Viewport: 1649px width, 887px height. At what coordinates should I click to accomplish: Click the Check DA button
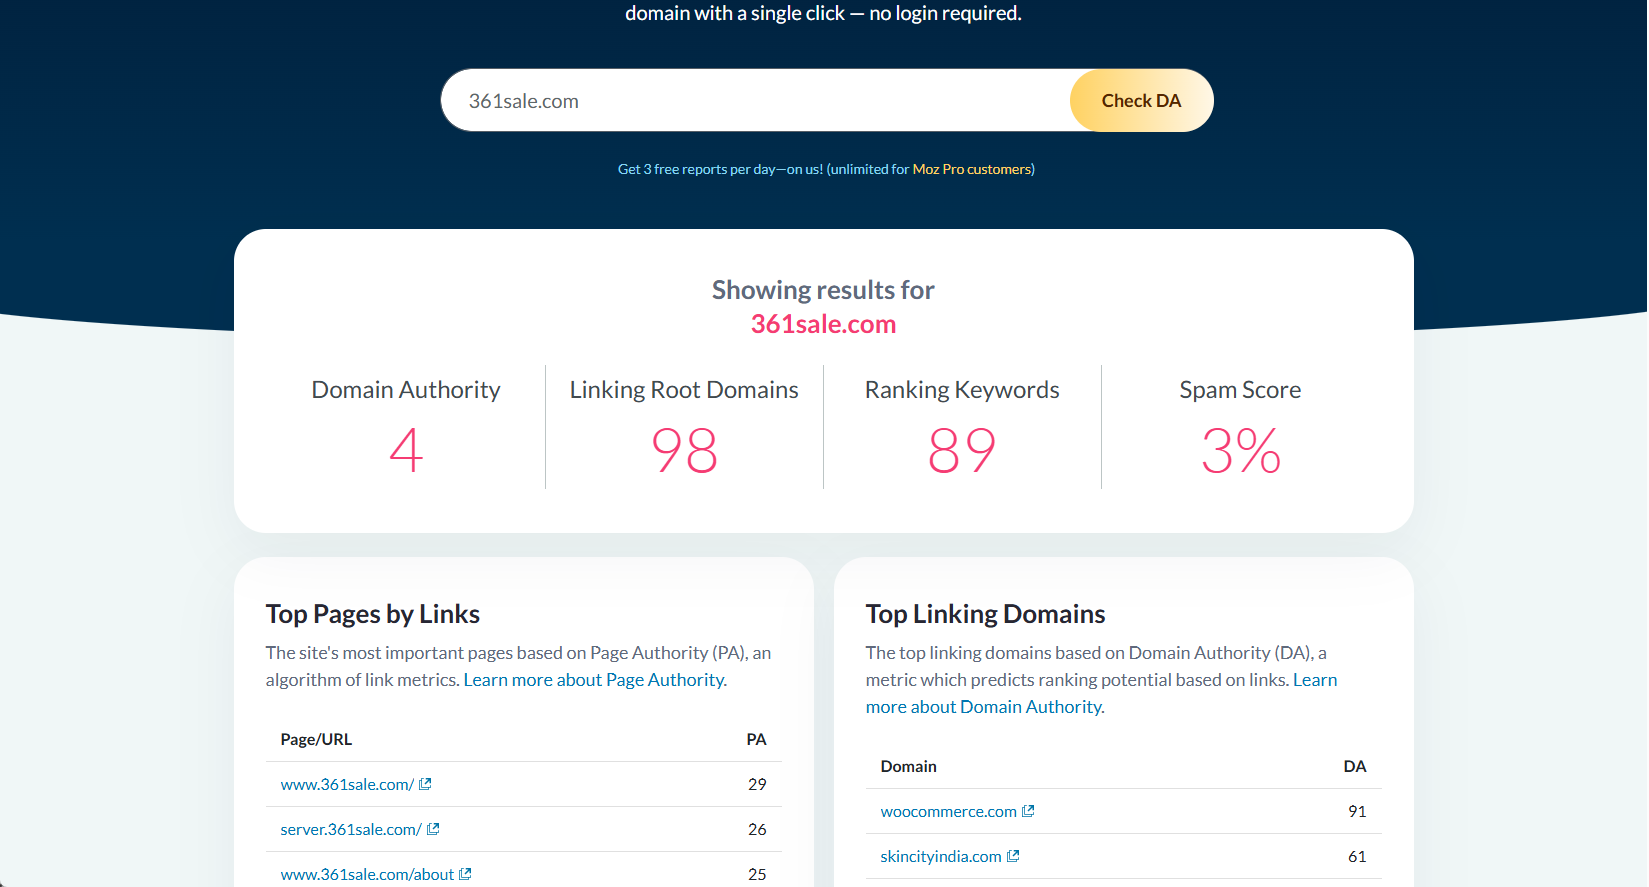tap(1140, 101)
